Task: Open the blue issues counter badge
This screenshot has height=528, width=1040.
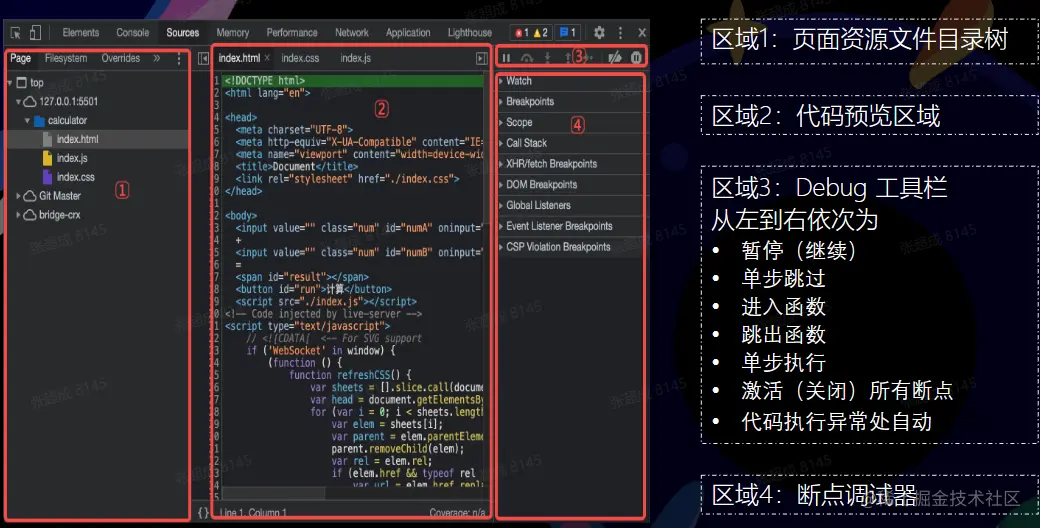Action: tap(567, 33)
